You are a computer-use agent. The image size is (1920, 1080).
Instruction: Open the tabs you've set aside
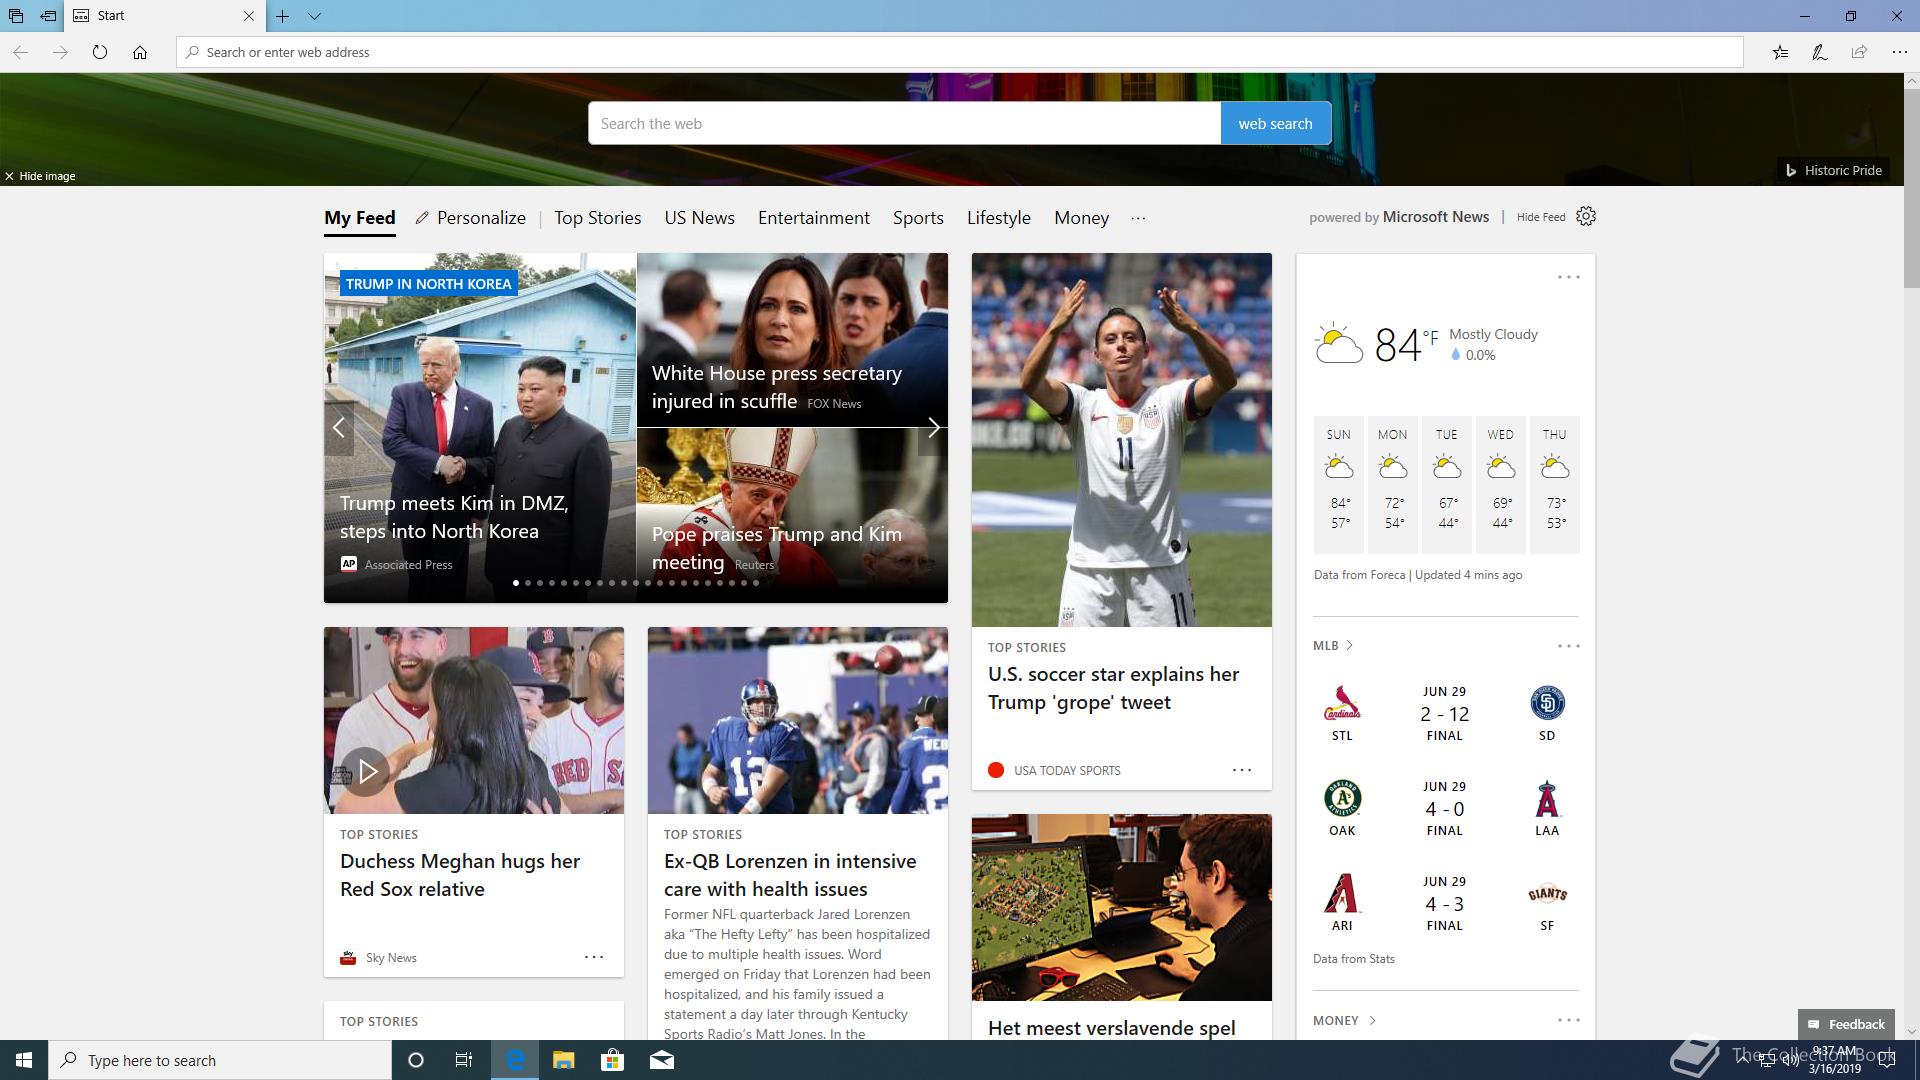[x=16, y=16]
